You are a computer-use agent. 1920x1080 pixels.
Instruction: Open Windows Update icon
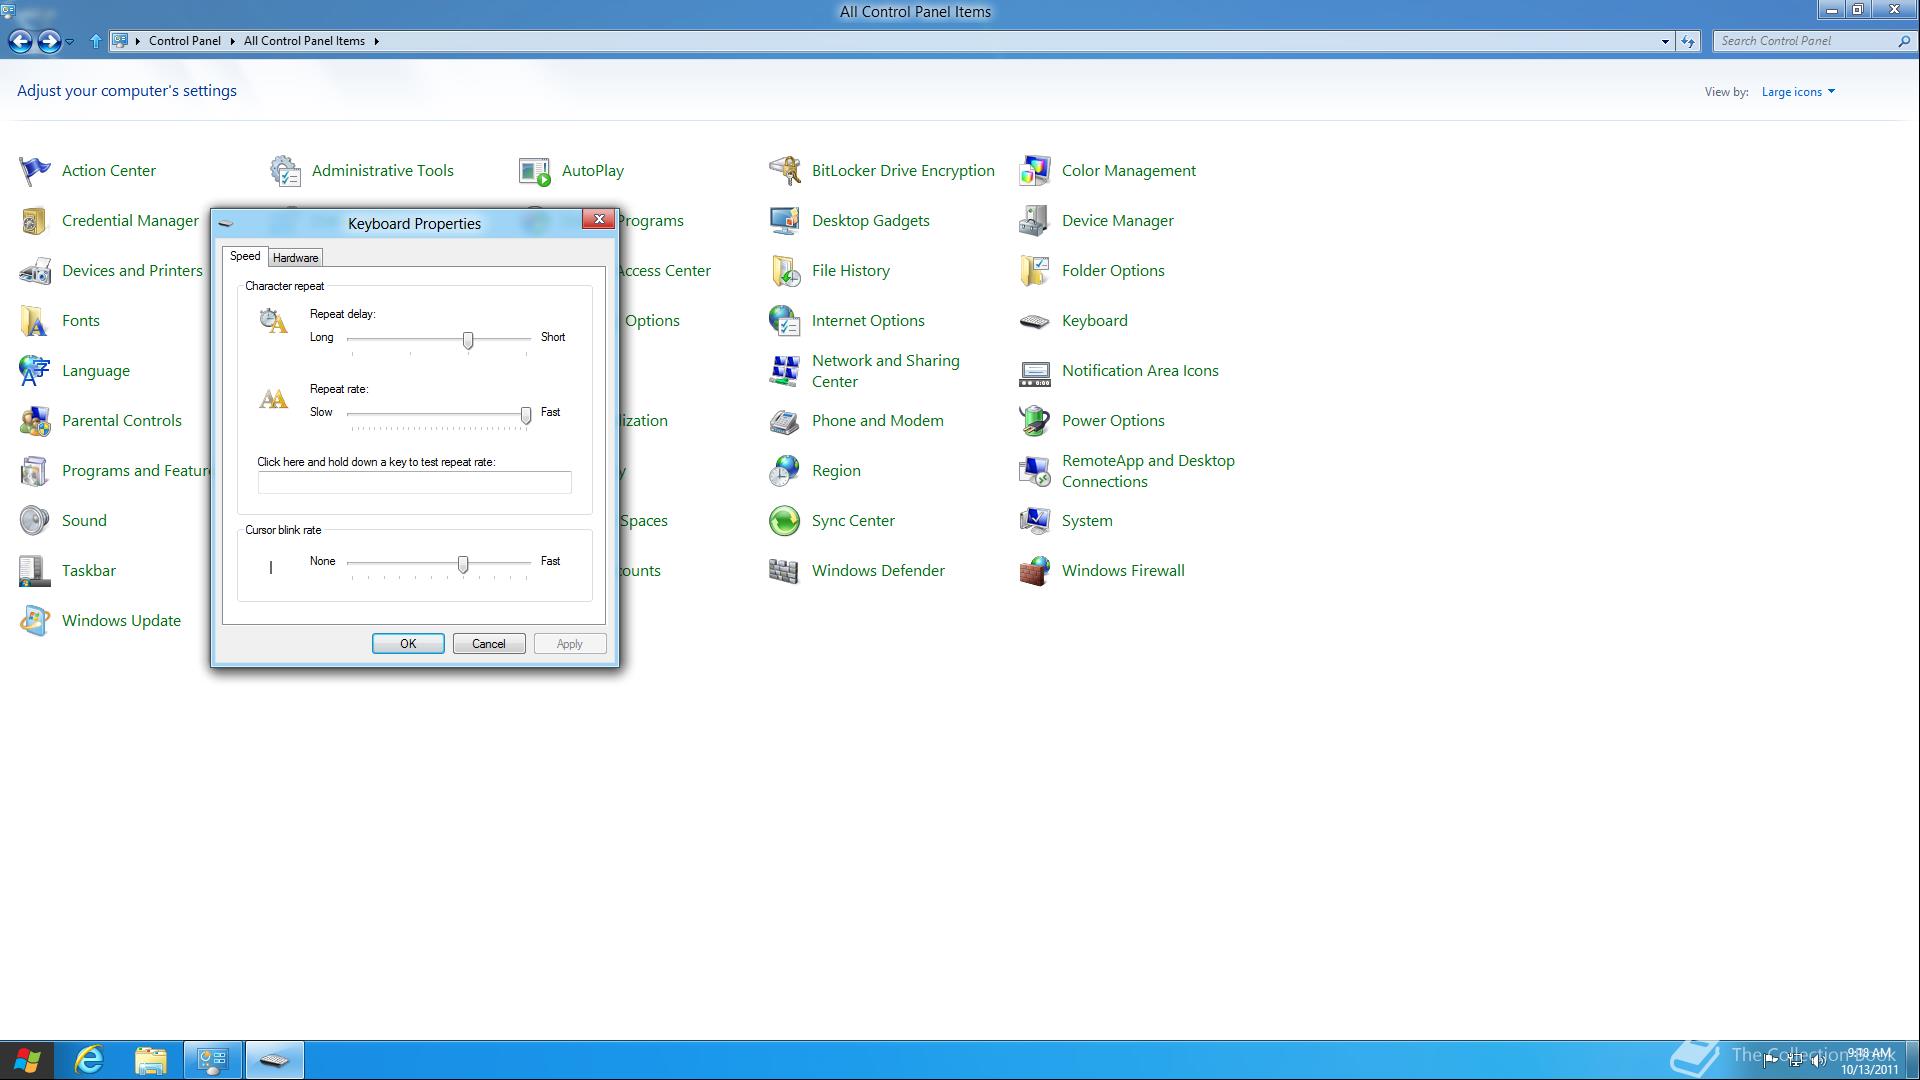[x=35, y=621]
